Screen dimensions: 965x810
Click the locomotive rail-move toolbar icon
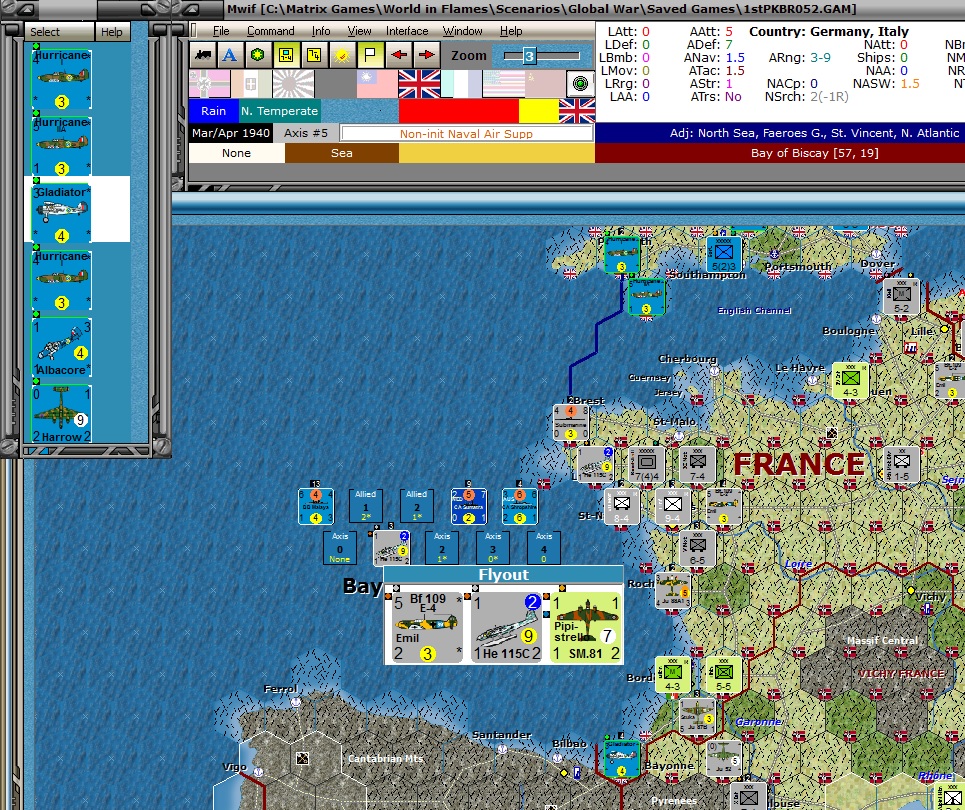click(x=202, y=55)
